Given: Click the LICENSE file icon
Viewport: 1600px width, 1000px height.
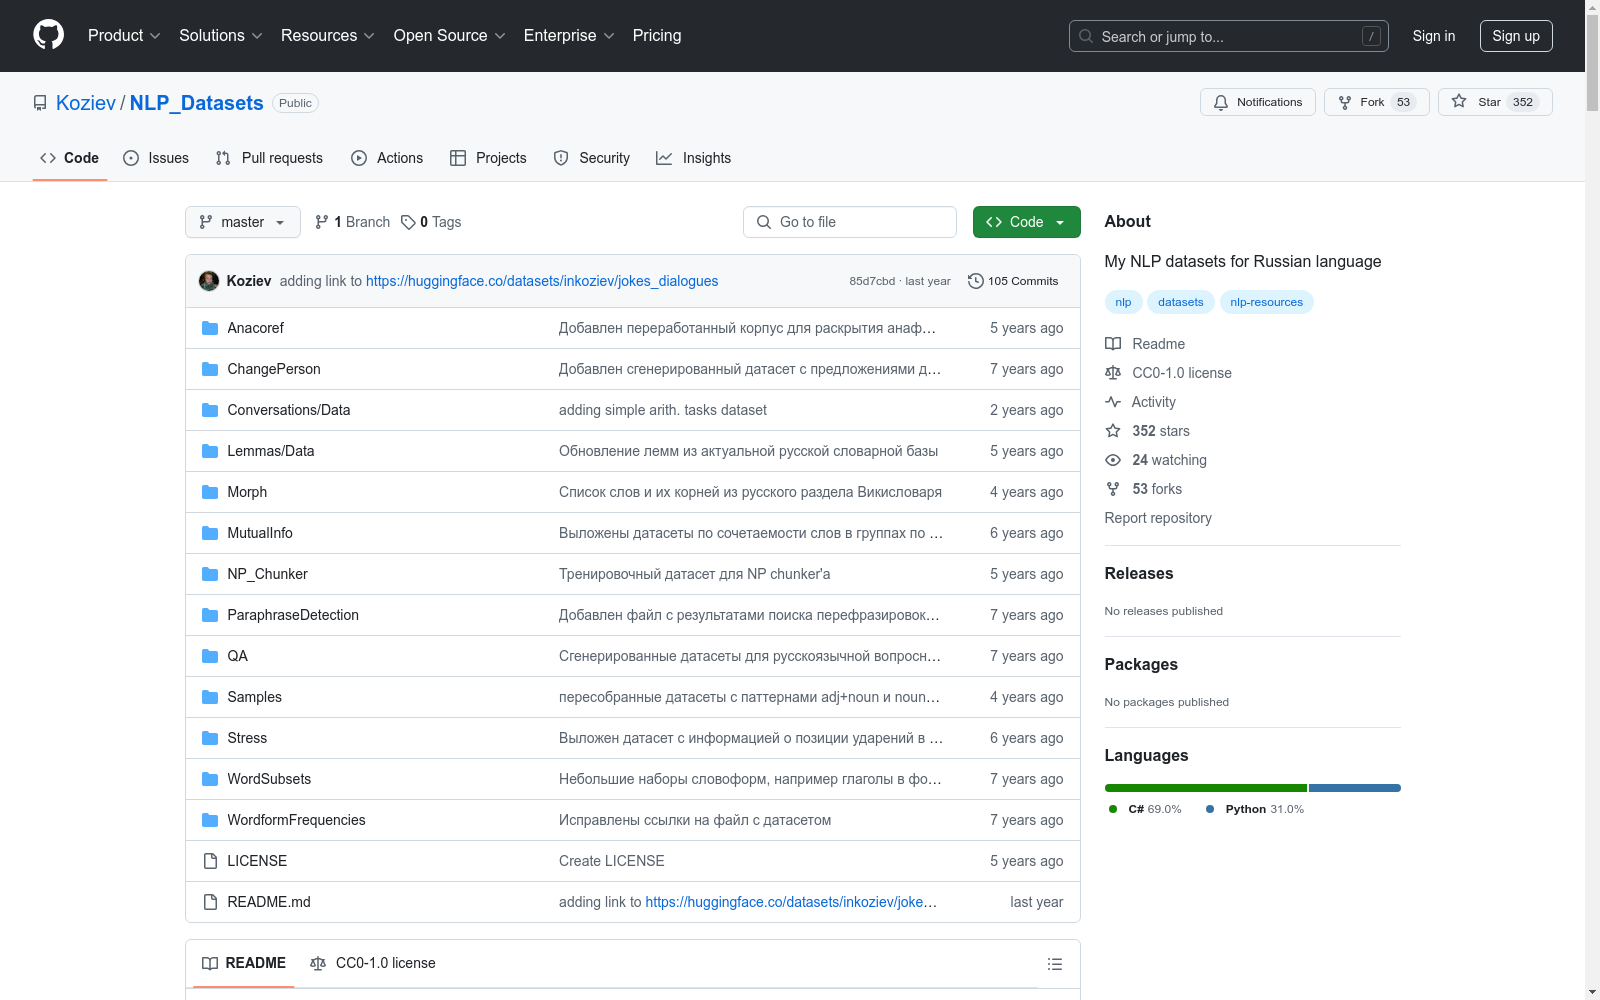Looking at the screenshot, I should tap(210, 861).
